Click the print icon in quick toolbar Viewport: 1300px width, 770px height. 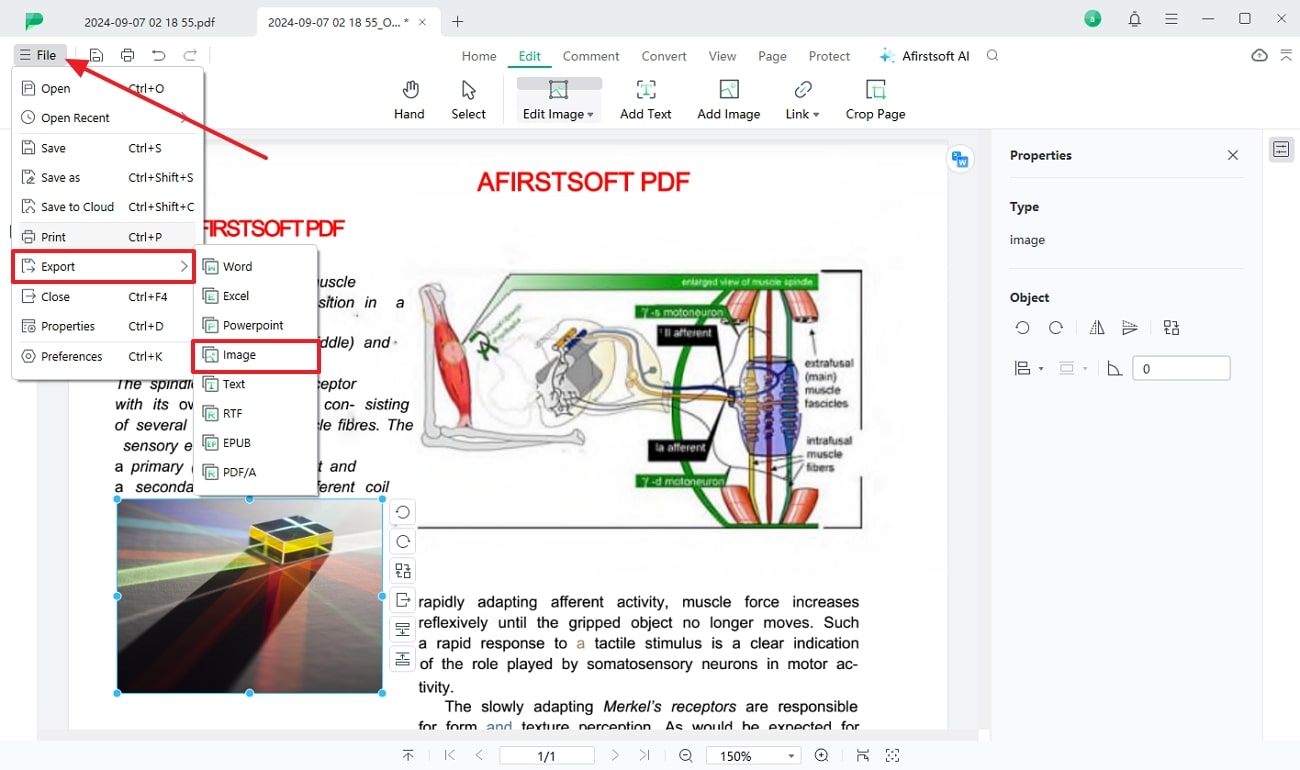(x=127, y=56)
